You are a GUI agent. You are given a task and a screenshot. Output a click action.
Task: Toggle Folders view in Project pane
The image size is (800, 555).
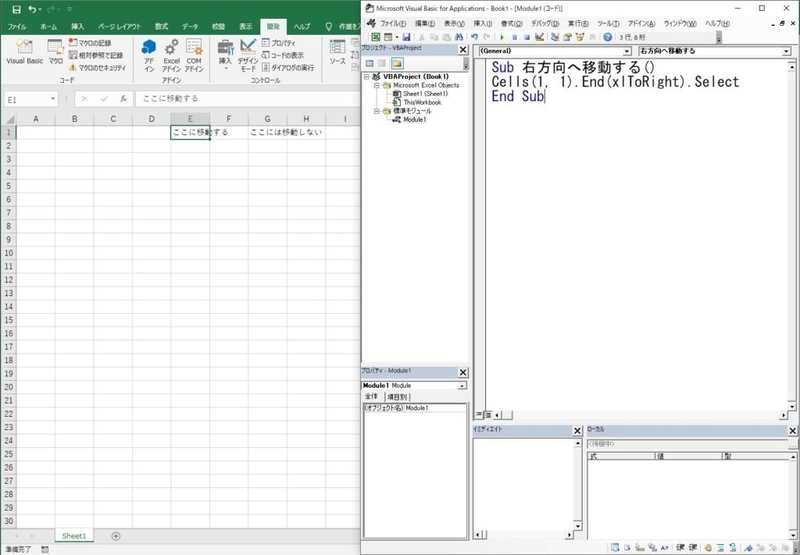[x=397, y=63]
